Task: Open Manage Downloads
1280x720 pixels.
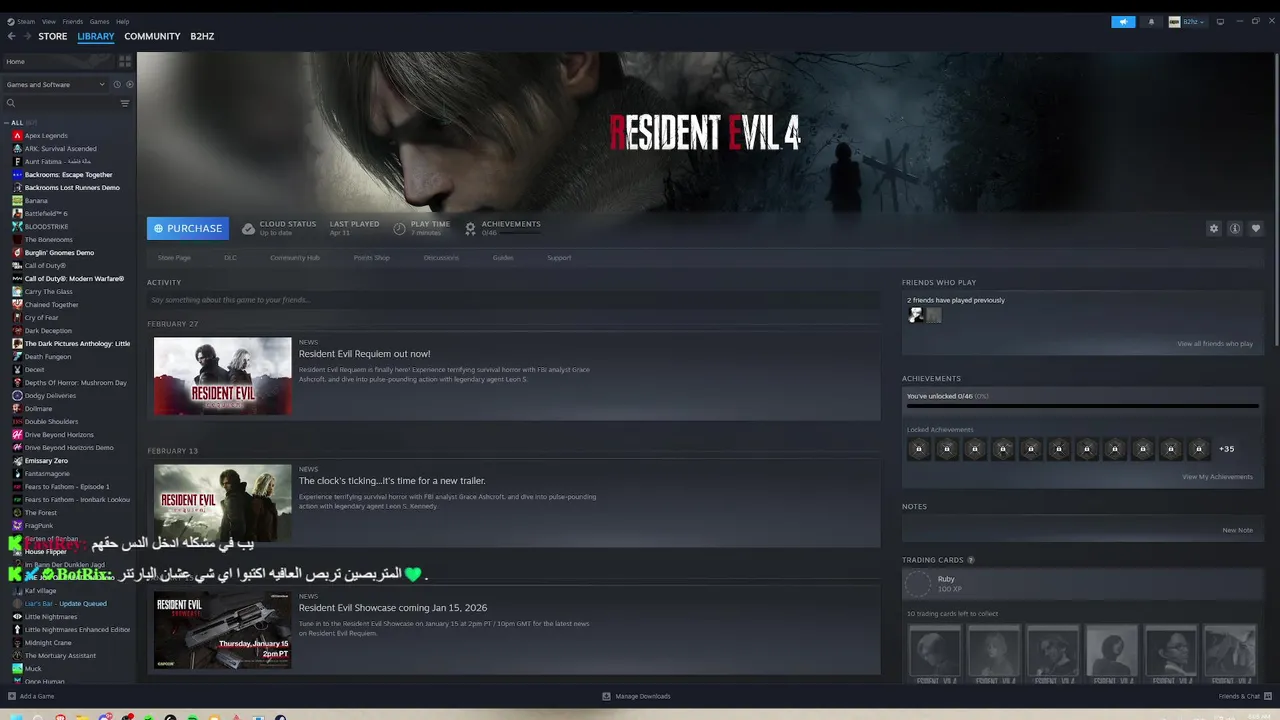Action: (636, 696)
